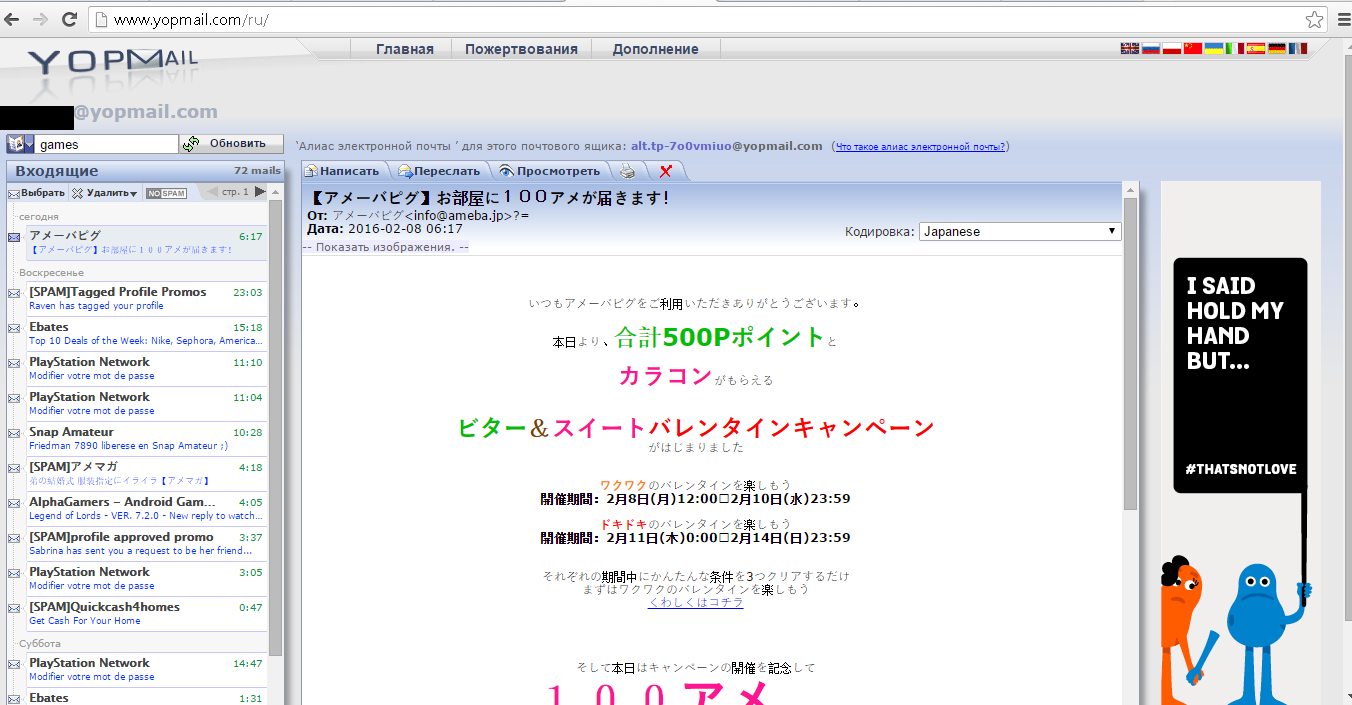
Task: Delete the email with the red X icon
Action: point(666,170)
